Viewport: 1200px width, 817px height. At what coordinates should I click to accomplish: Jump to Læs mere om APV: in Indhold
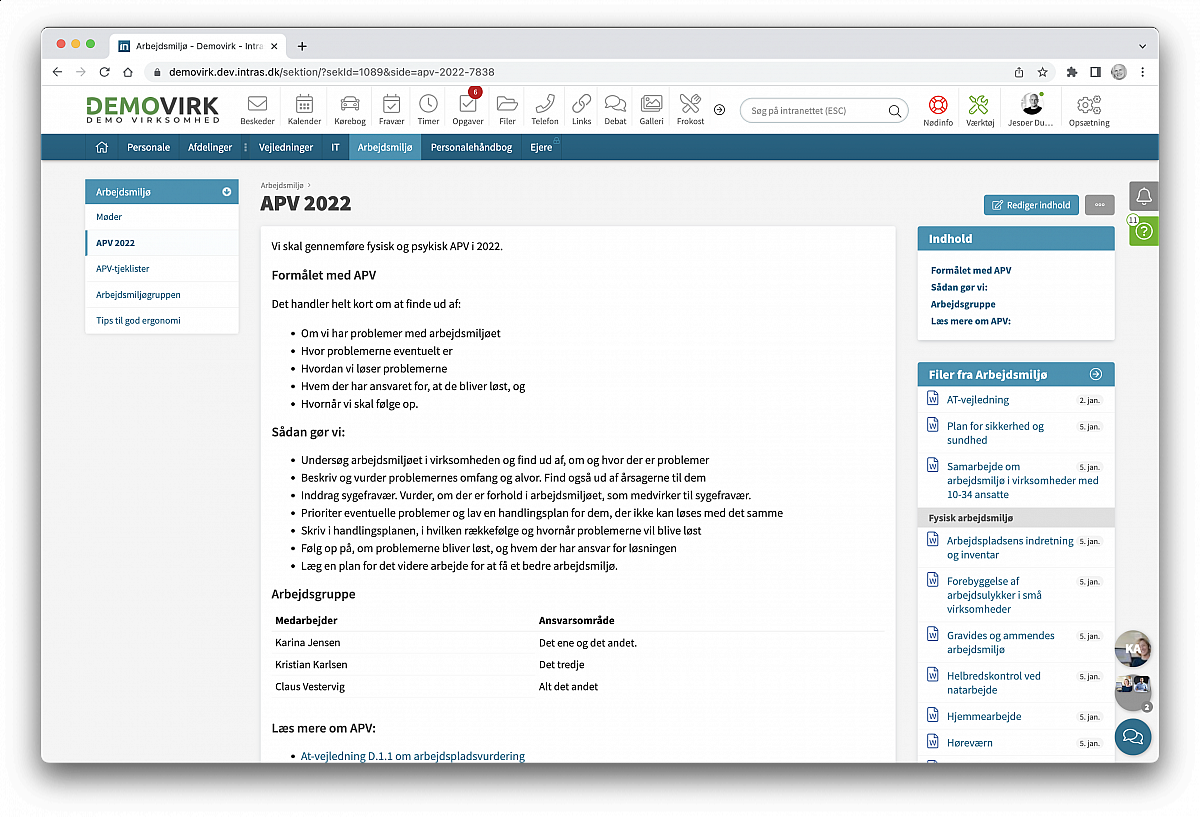[971, 321]
